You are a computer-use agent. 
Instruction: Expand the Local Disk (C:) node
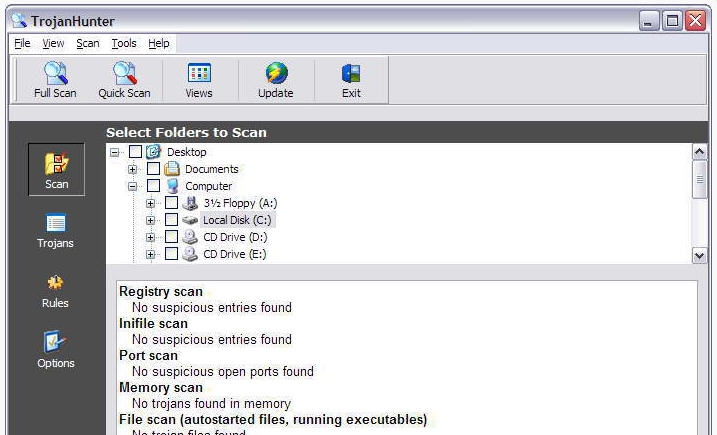(150, 220)
